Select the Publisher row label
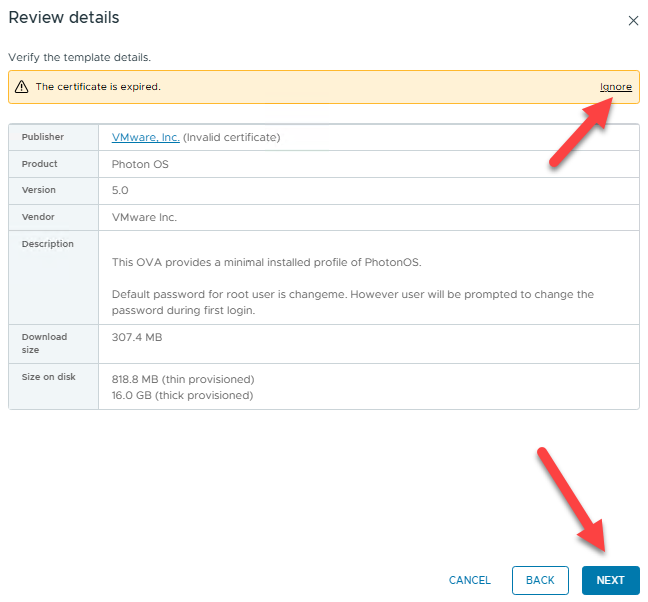Viewport: 648px width, 602px height. 43,137
